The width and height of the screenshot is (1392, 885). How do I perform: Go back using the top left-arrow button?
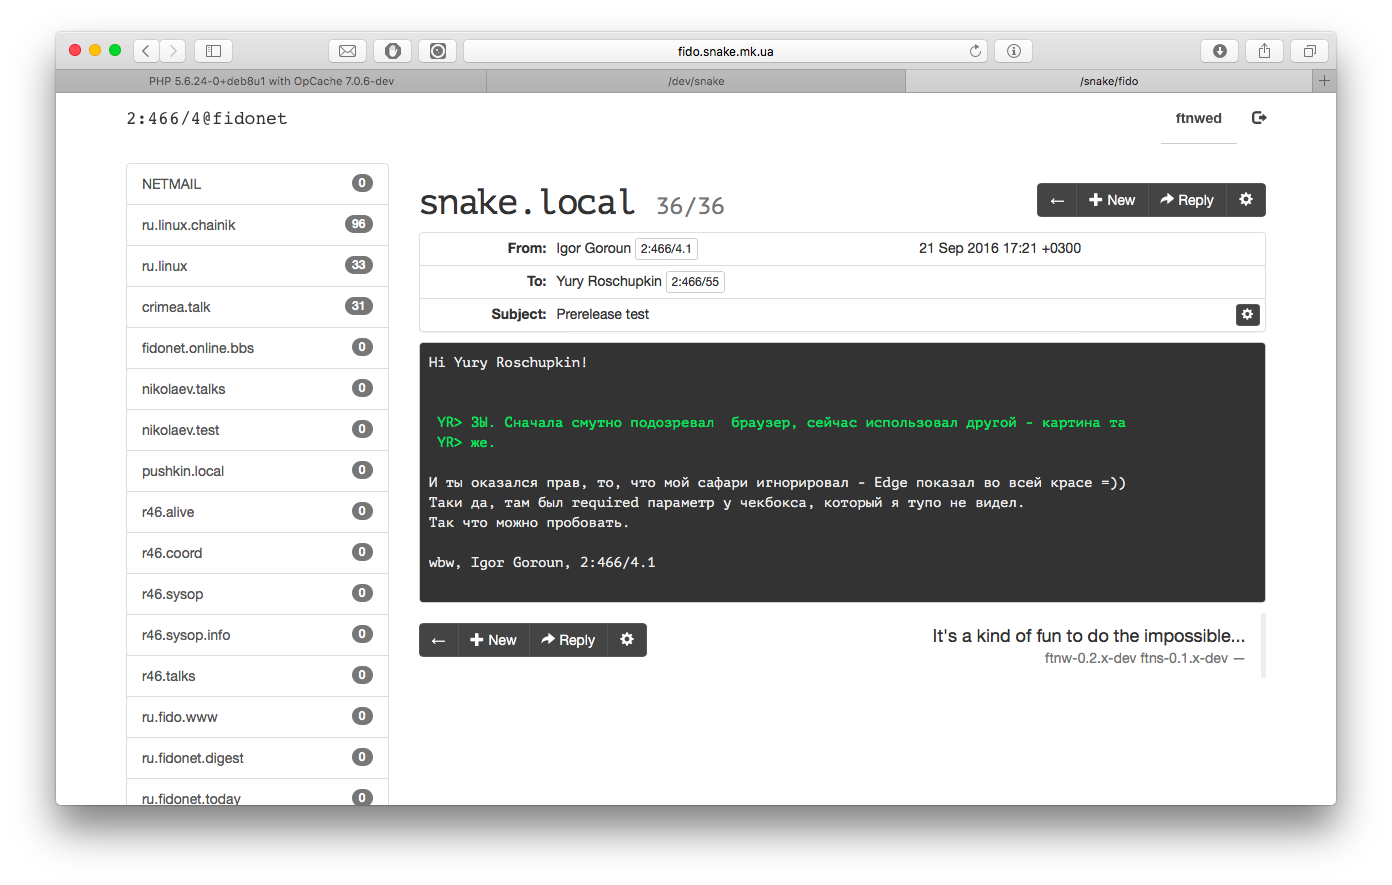[1056, 200]
